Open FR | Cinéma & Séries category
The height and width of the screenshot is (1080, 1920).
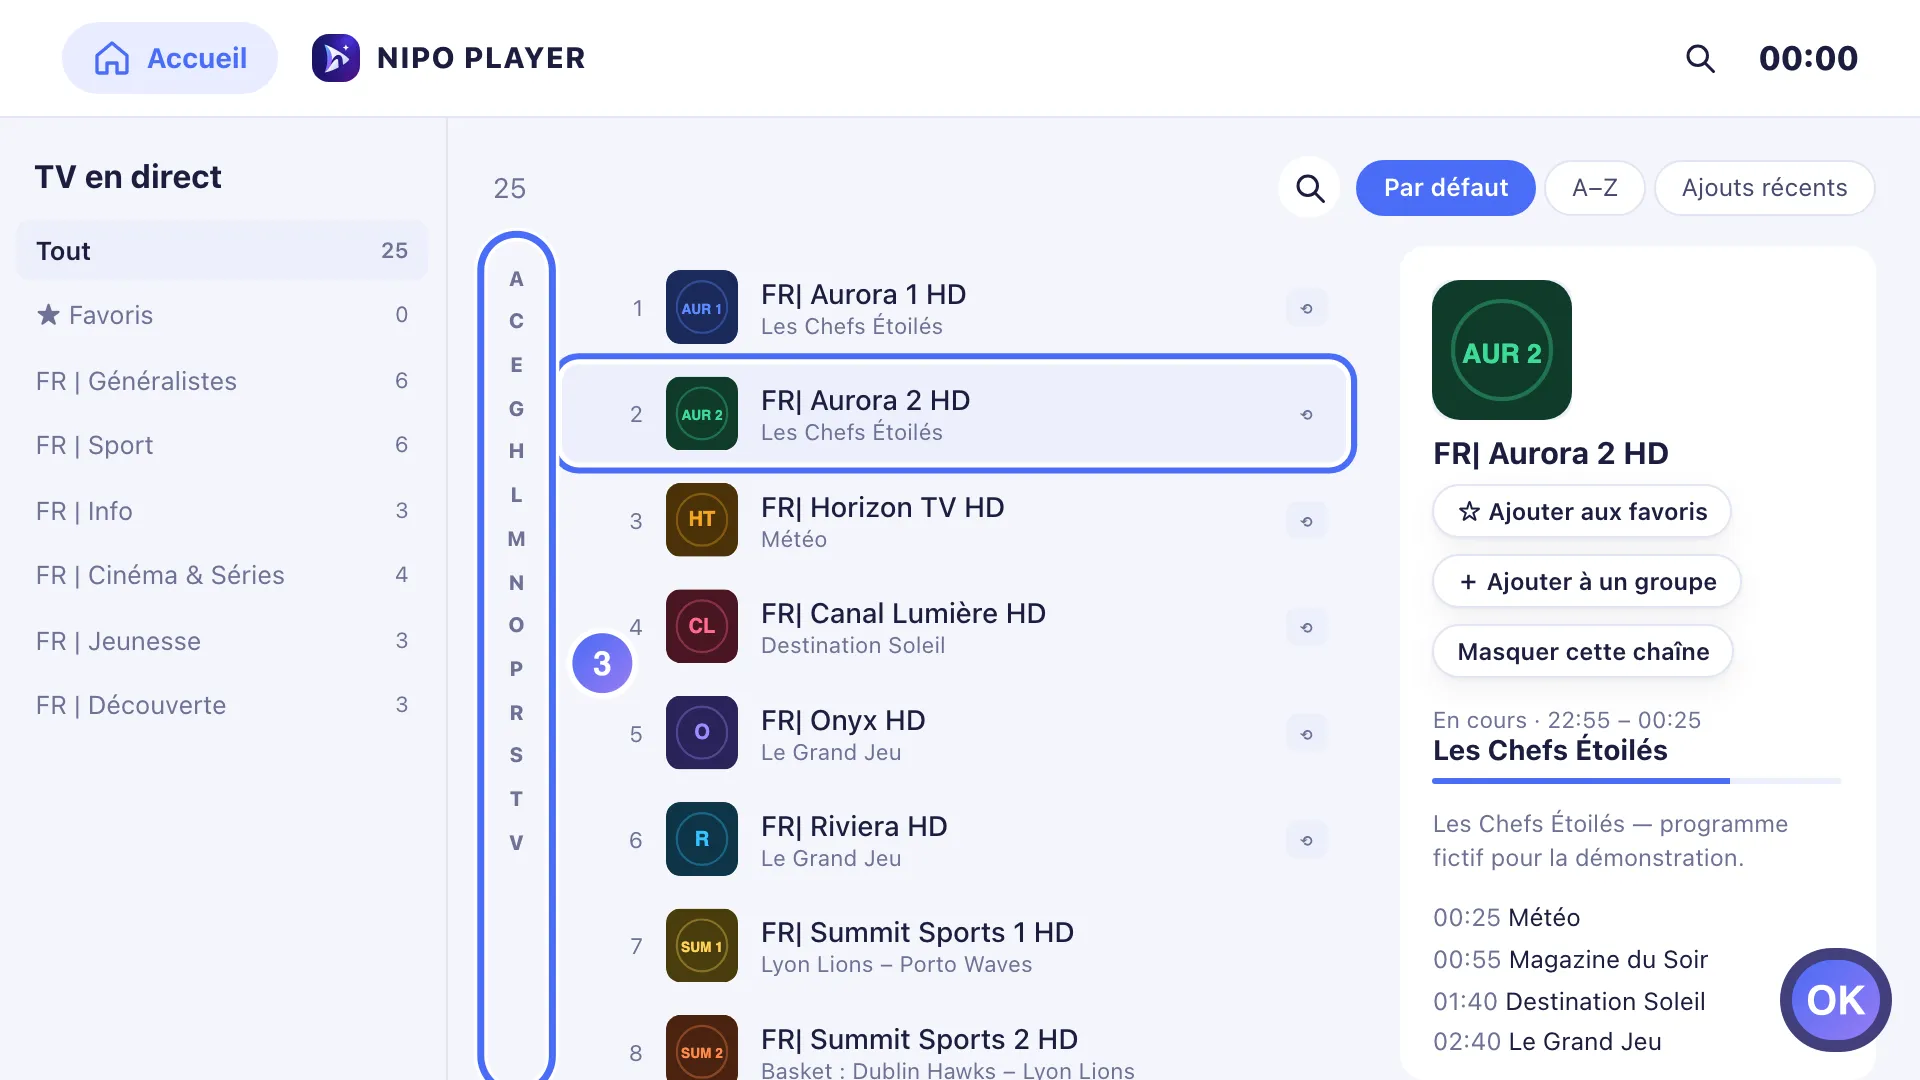(x=222, y=575)
